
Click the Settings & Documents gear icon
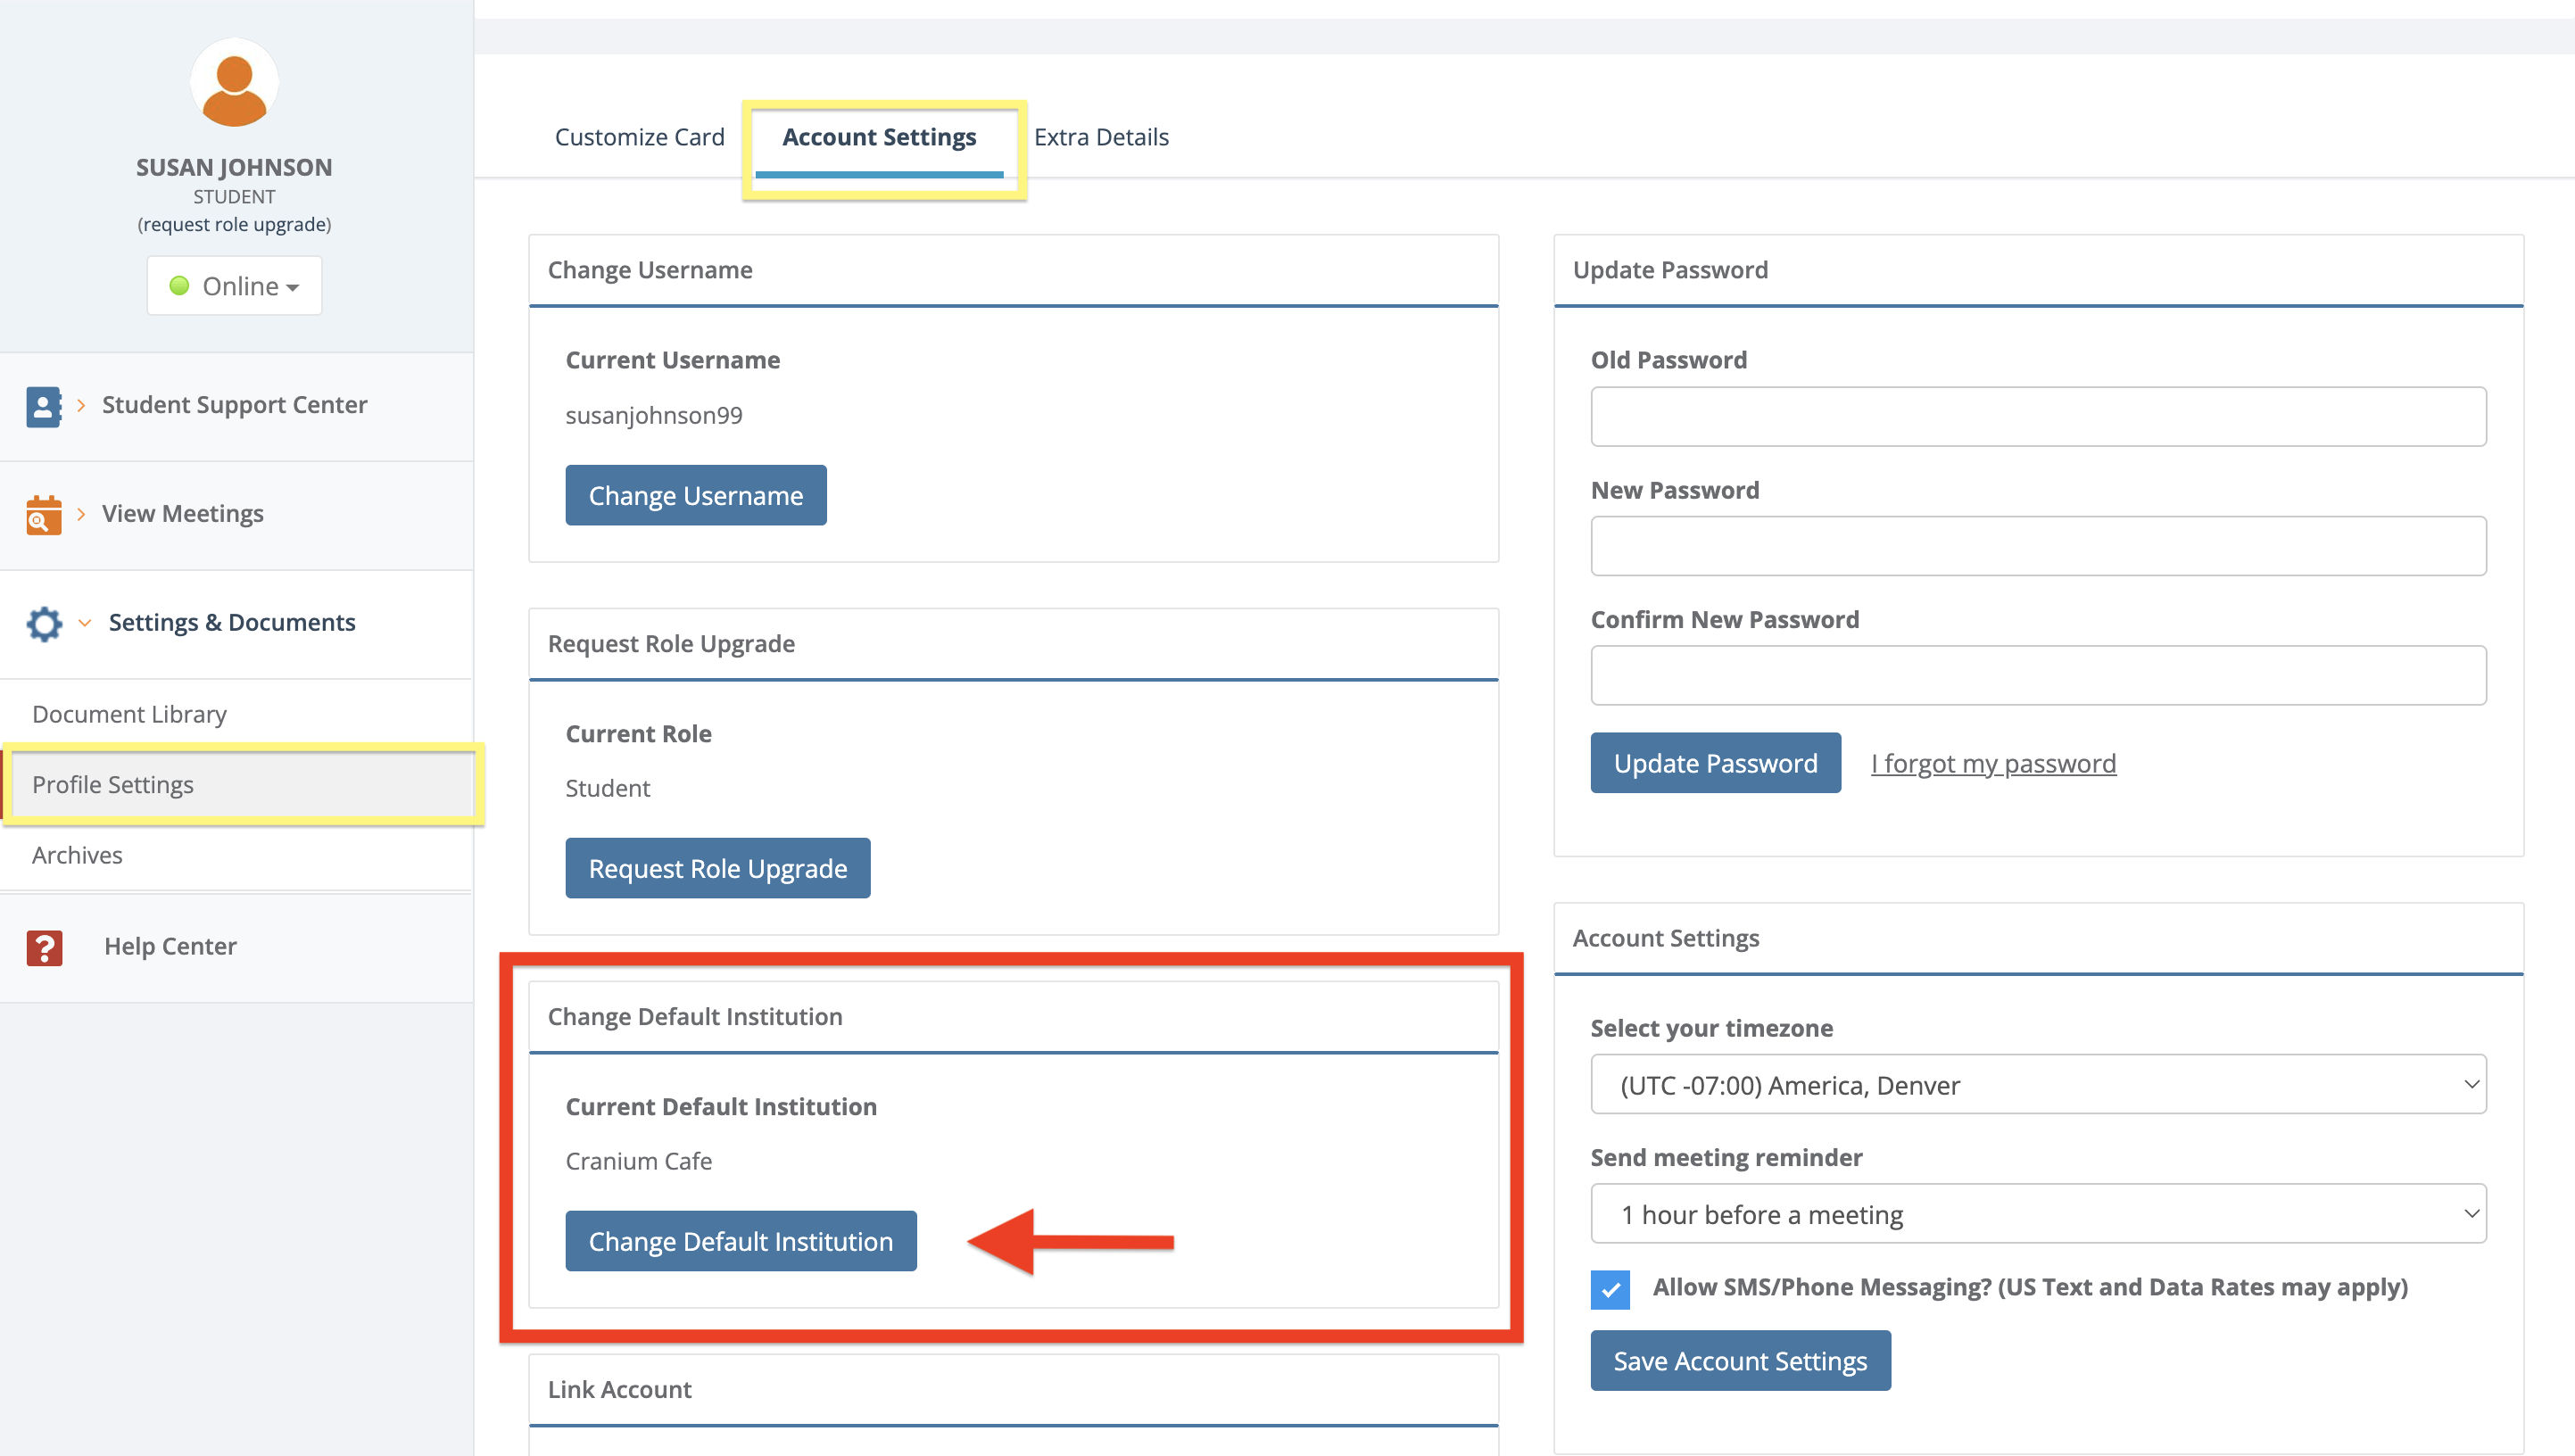click(x=44, y=624)
